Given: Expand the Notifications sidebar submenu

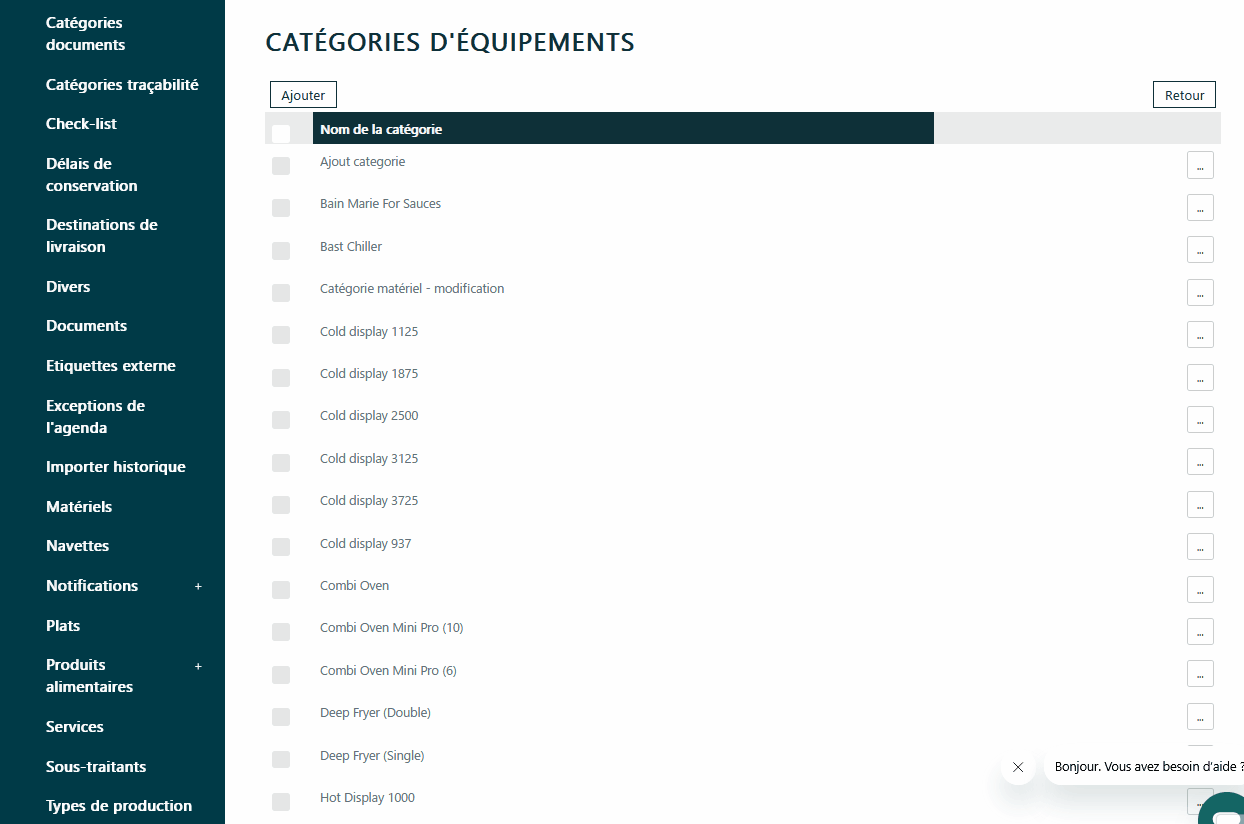Looking at the screenshot, I should [198, 586].
